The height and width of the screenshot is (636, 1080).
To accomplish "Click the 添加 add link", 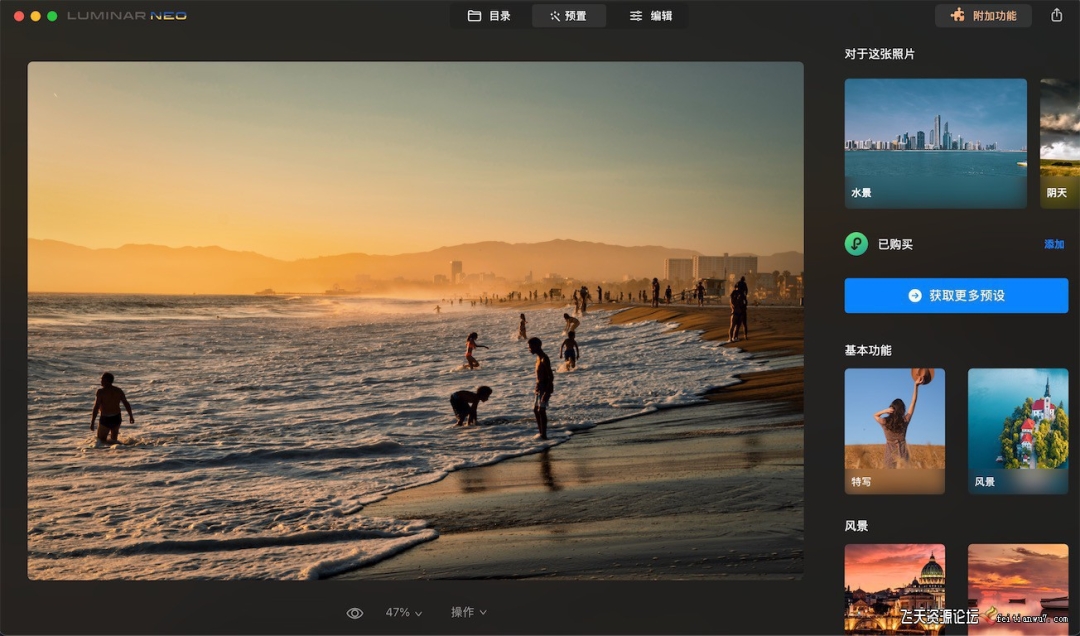I will 1054,244.
